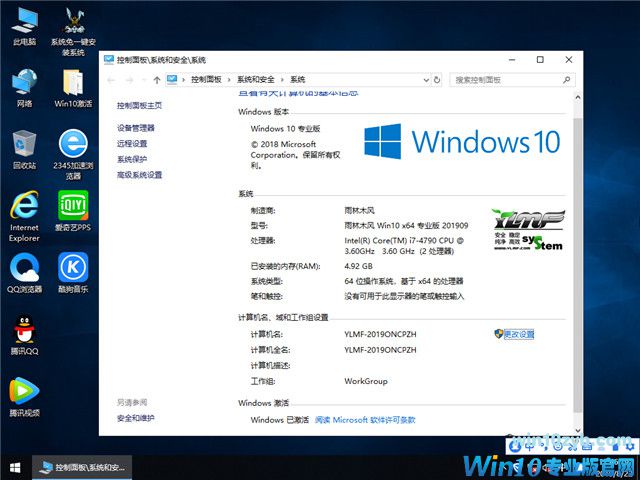This screenshot has width=640, height=480.
Task: Open the 此电脑 desktop icon
Action: pyautogui.click(x=24, y=26)
